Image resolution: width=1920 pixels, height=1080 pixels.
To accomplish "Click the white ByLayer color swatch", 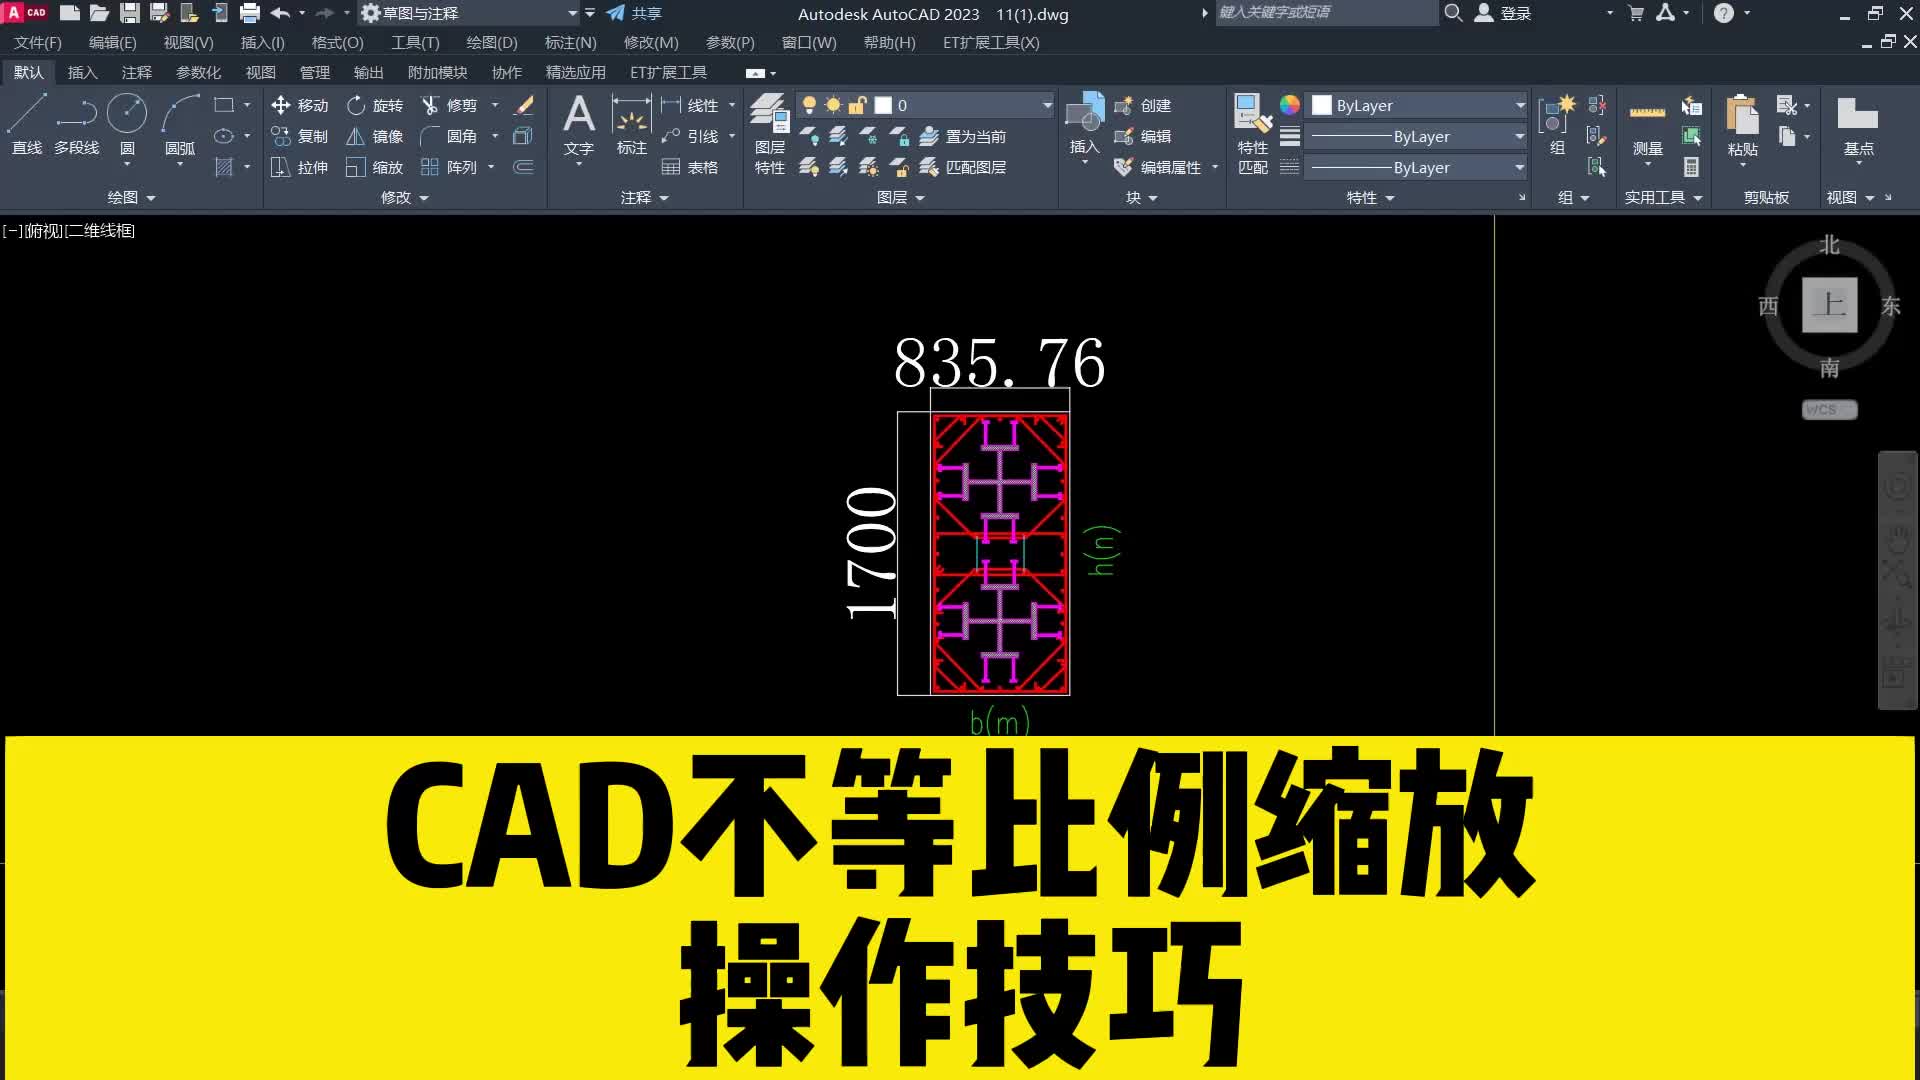I will pos(1322,105).
